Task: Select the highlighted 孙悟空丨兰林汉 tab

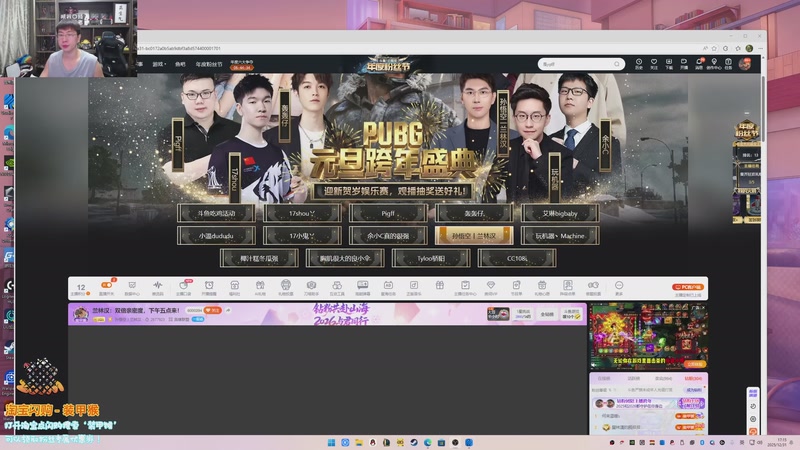Action: (x=474, y=236)
